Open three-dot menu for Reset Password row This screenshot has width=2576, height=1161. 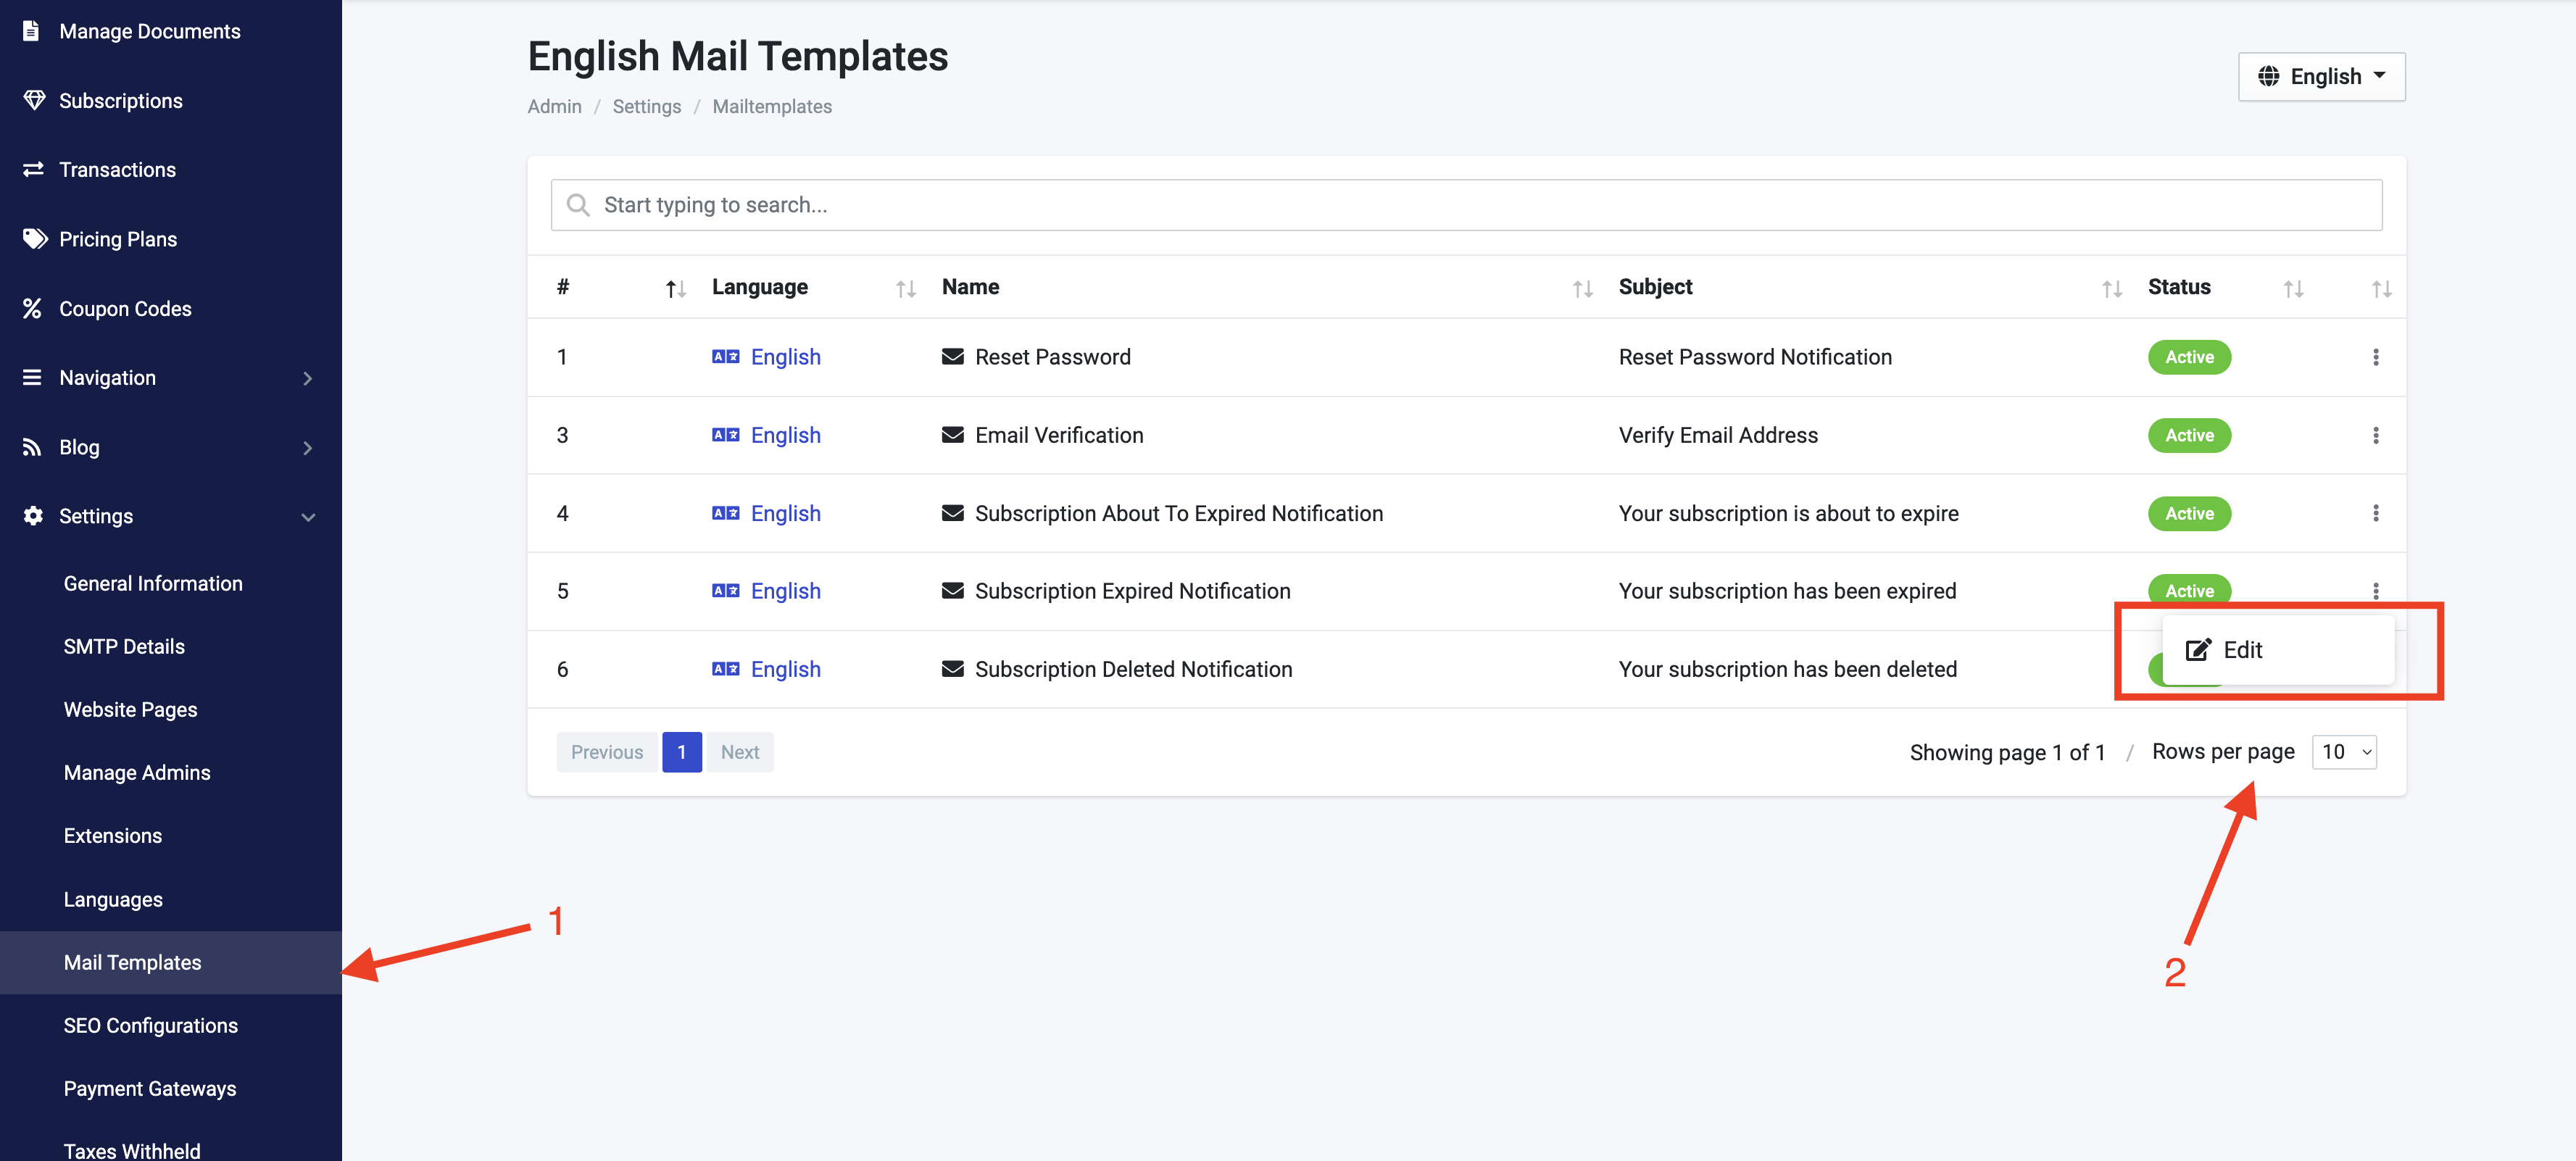pos(2375,357)
